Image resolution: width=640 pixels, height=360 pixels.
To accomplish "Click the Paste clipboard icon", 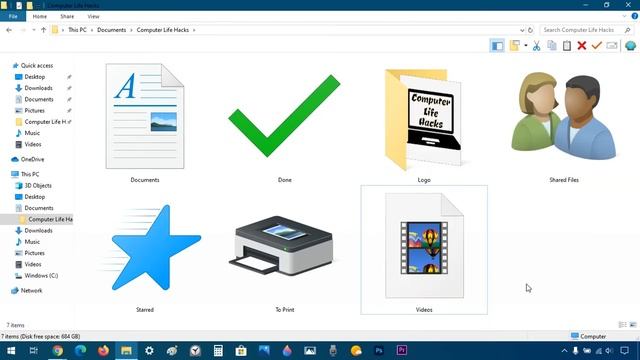I will coord(567,45).
